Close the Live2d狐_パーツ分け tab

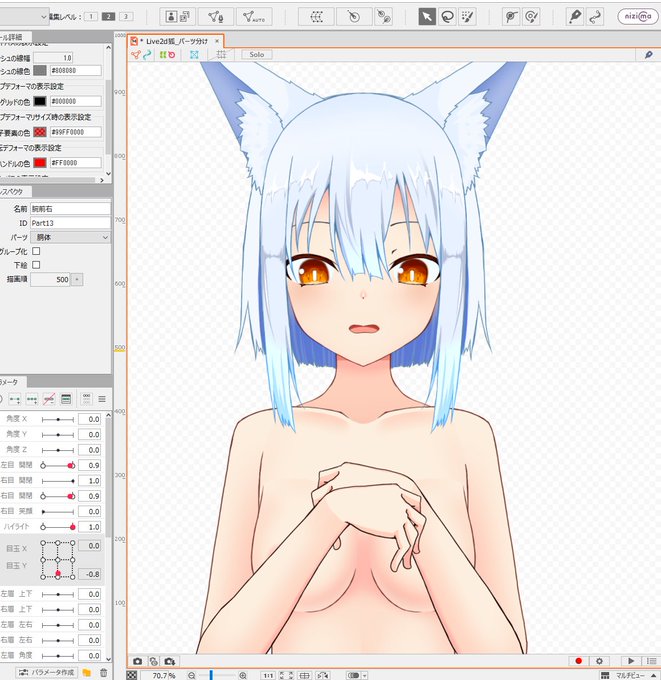click(x=217, y=41)
